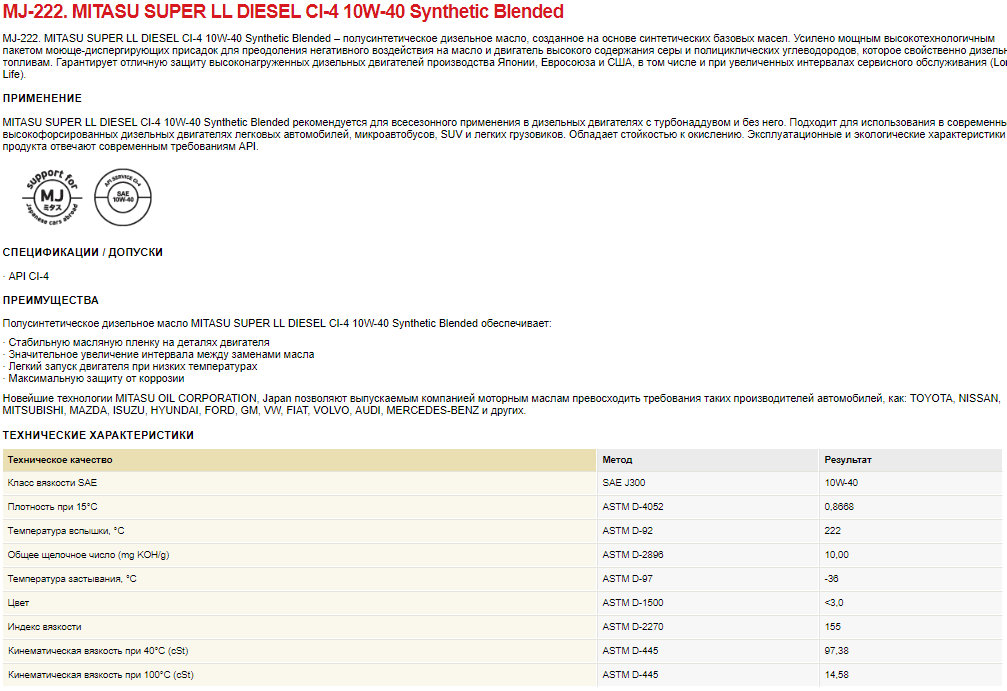Click the ПРЕИМУЩЕСТВА section heading

51,300
